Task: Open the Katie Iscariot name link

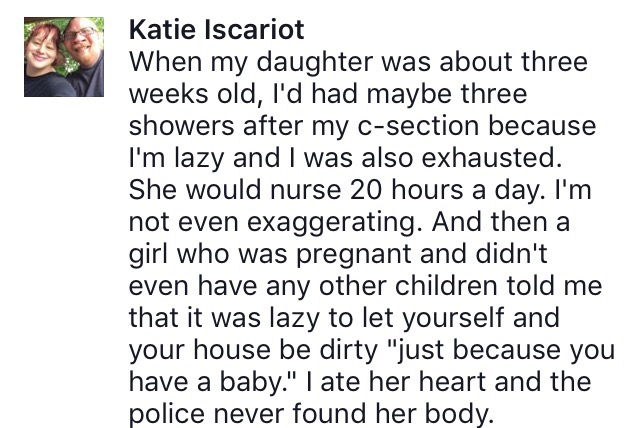Action: (x=217, y=29)
